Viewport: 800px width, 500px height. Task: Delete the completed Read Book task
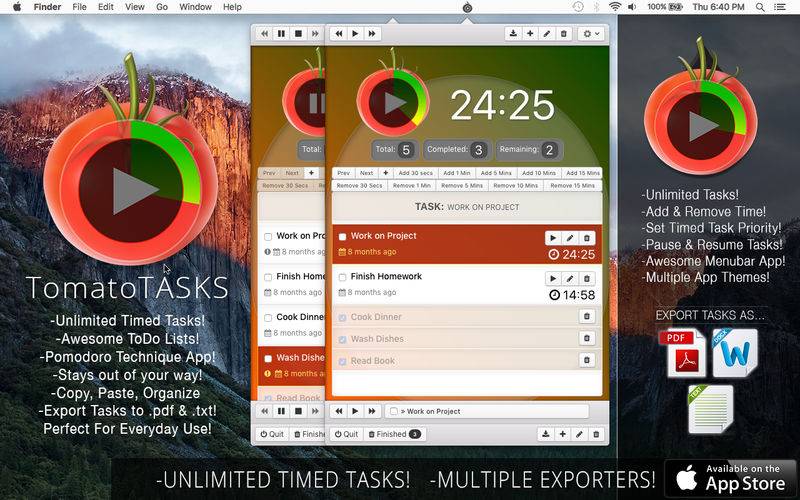click(587, 360)
